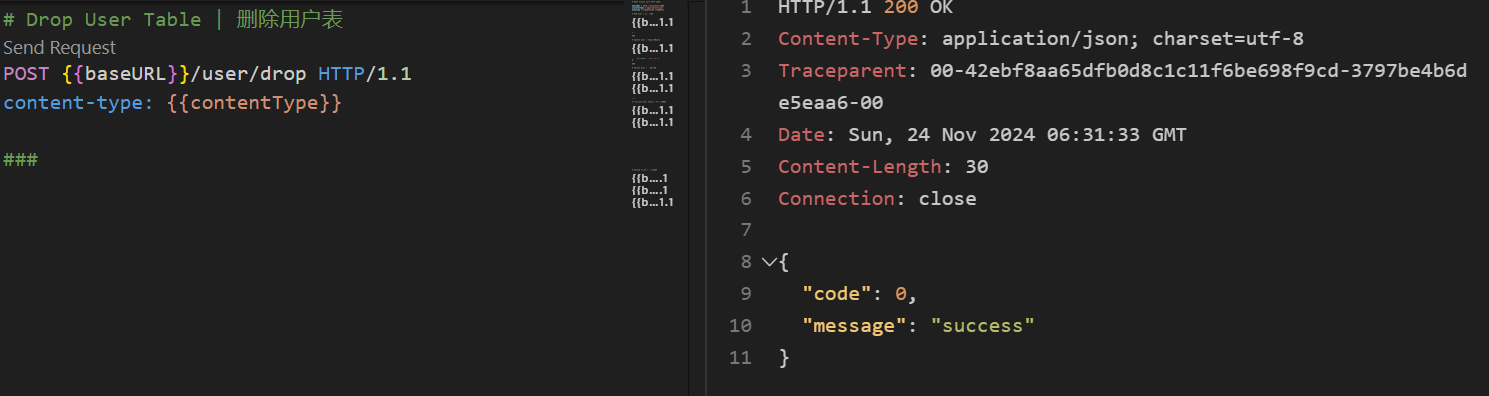Click the Content-Length value 30
Viewport: 1489px width, 396px height.
[977, 166]
